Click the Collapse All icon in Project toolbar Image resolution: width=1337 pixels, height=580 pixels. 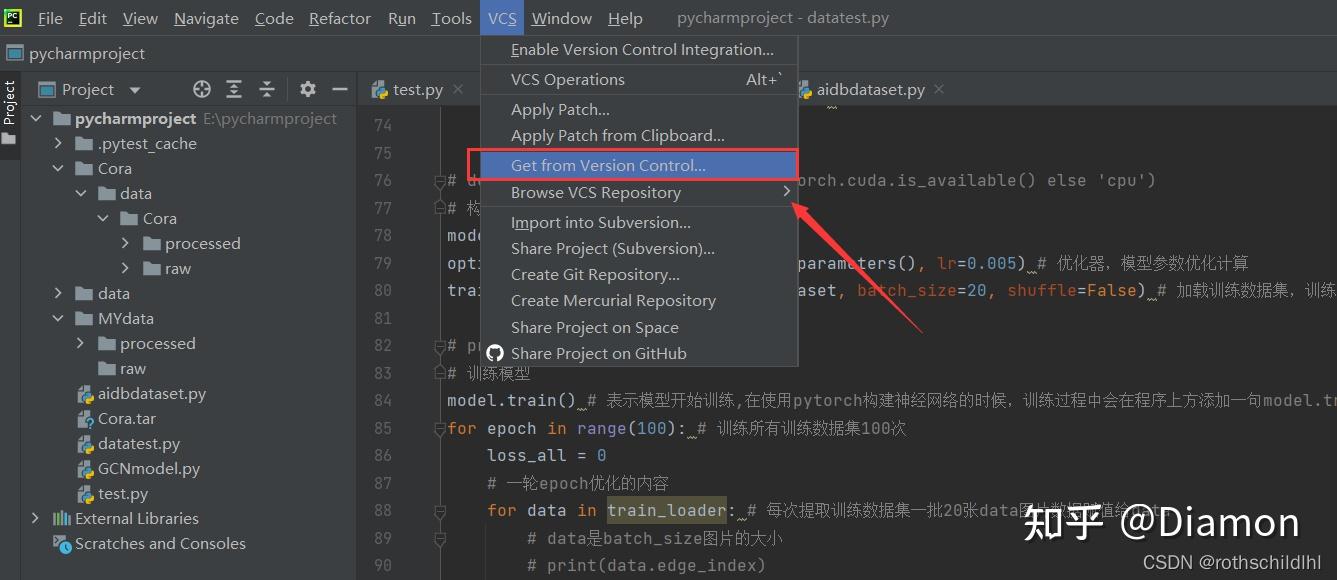click(266, 88)
